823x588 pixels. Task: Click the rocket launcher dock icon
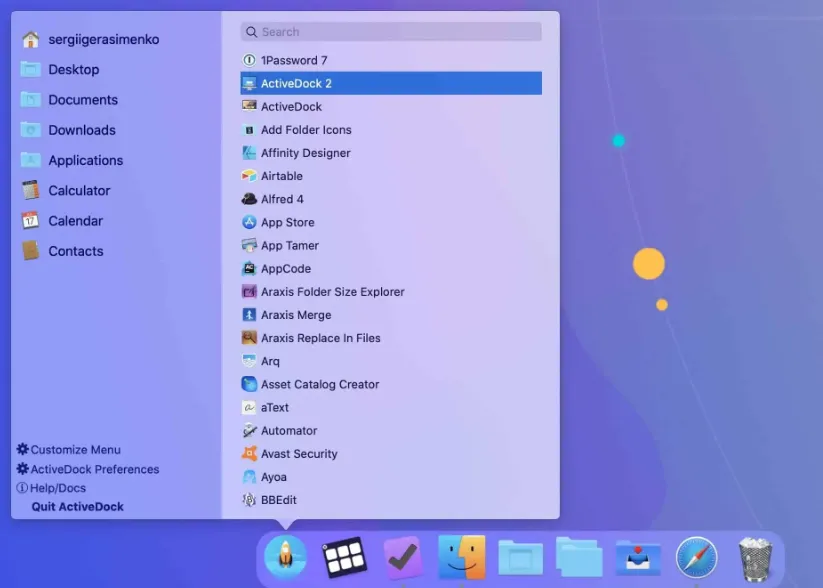[x=285, y=557]
